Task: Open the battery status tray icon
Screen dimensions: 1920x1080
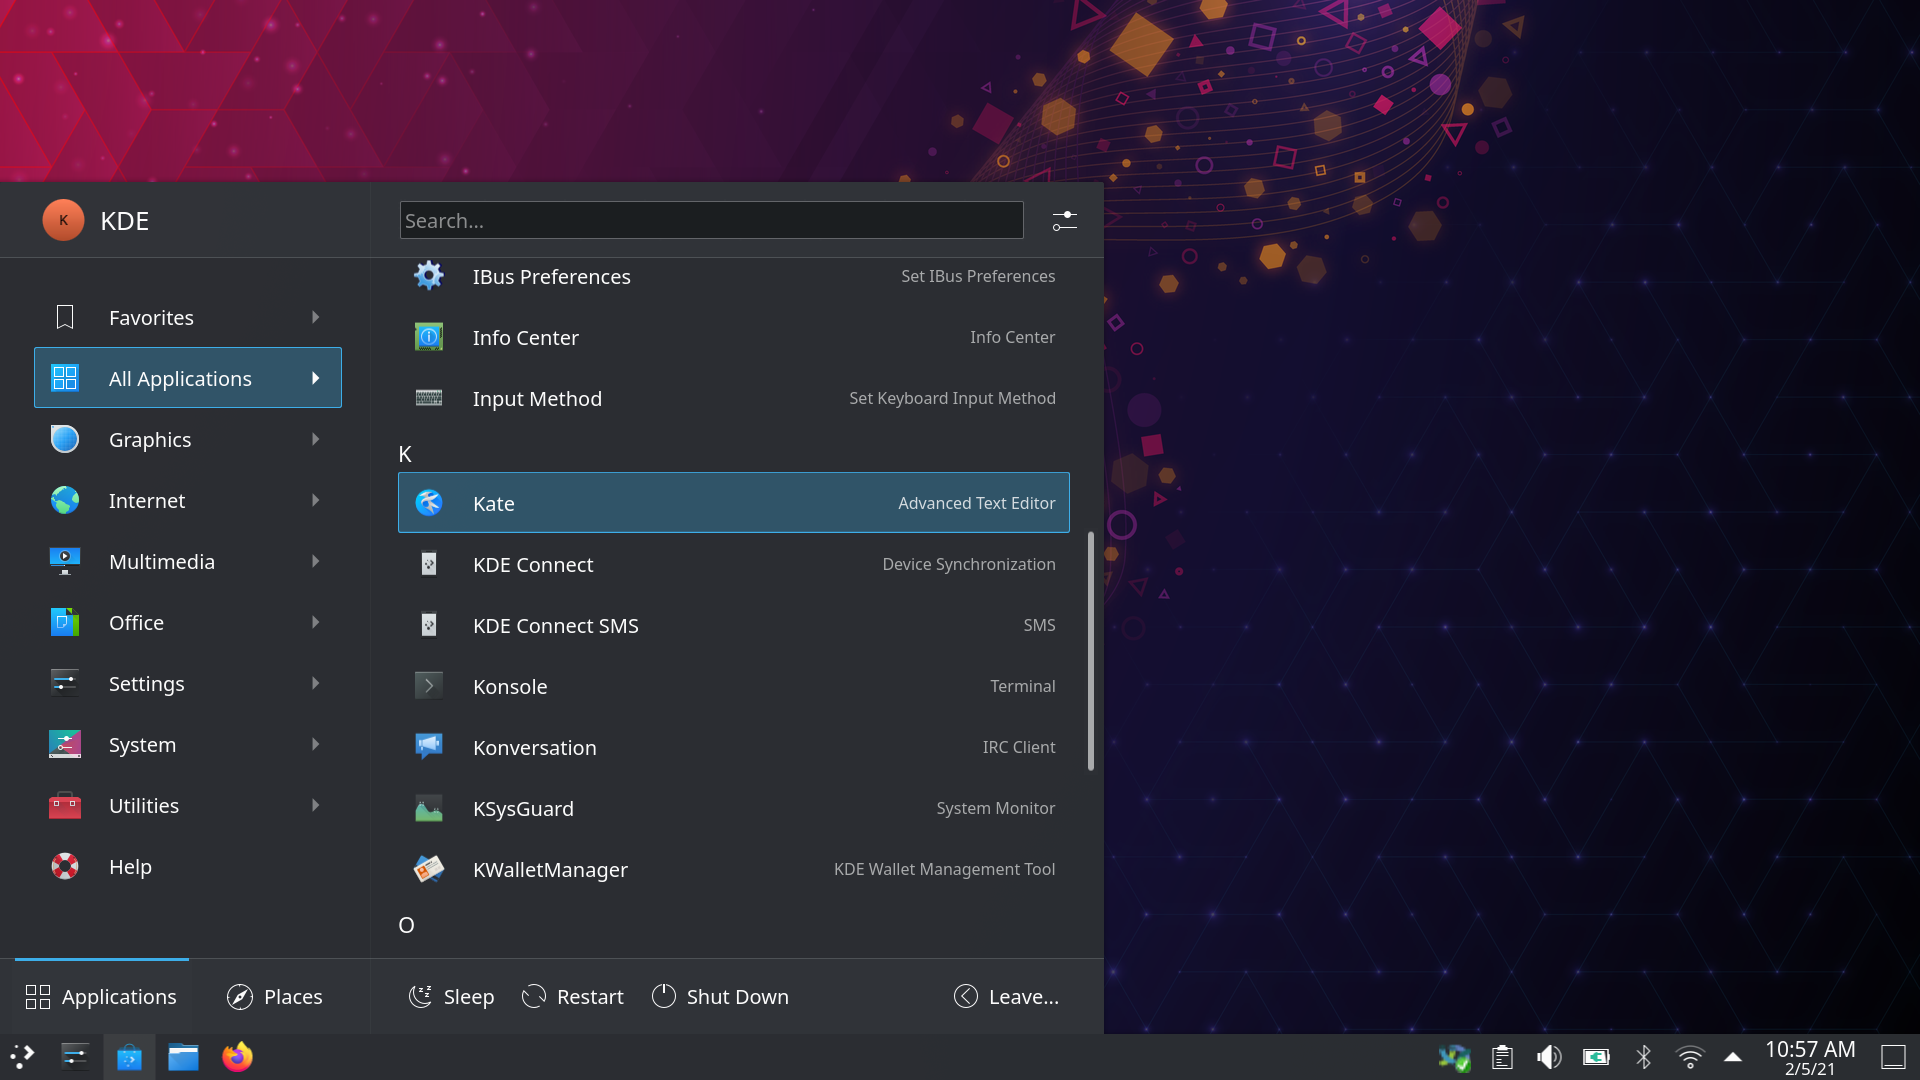Action: tap(1596, 1057)
